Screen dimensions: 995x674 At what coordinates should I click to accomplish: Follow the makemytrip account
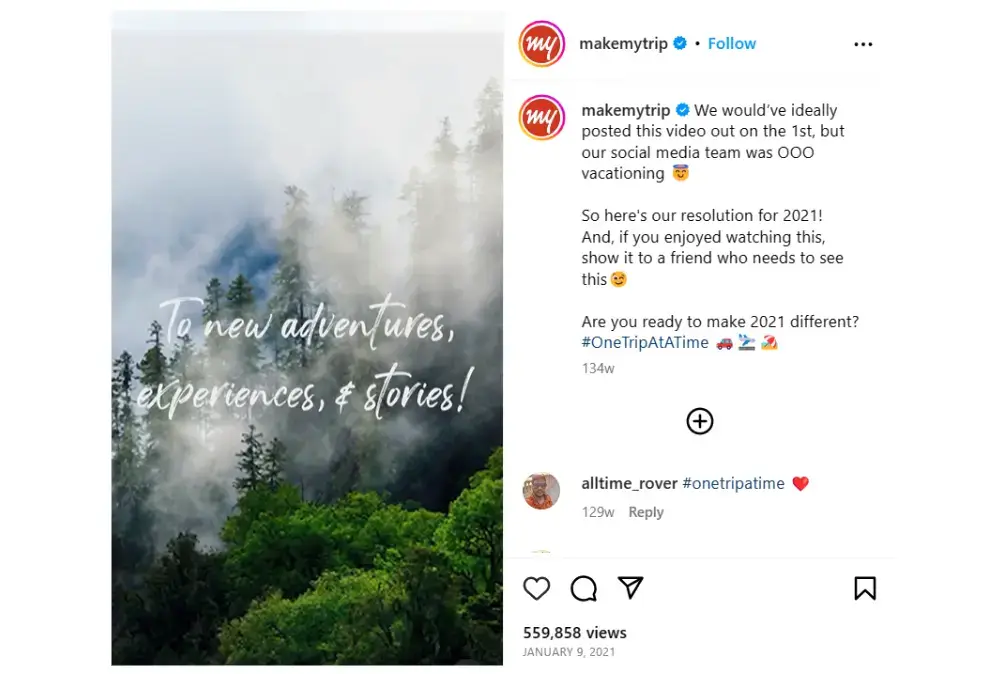(732, 43)
